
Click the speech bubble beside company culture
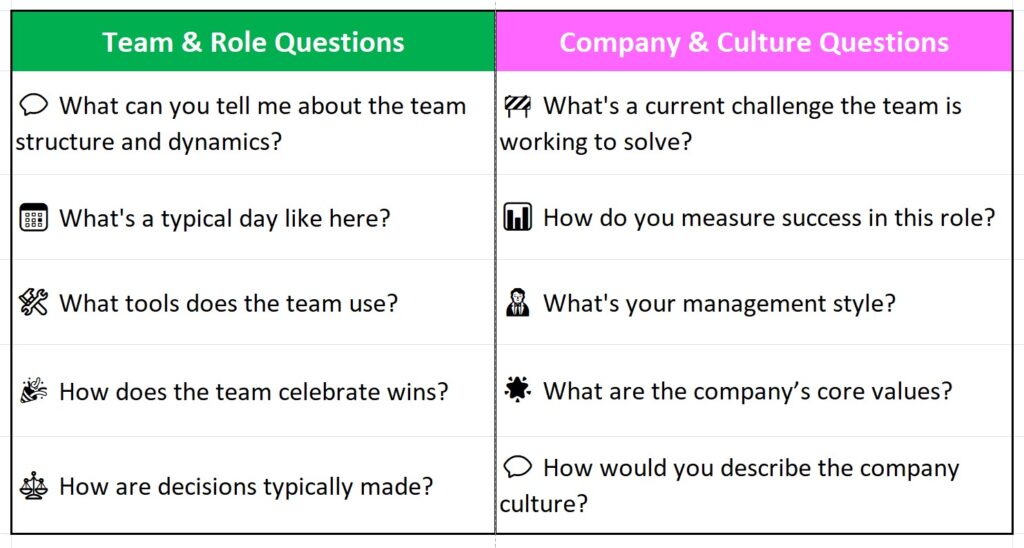point(517,467)
